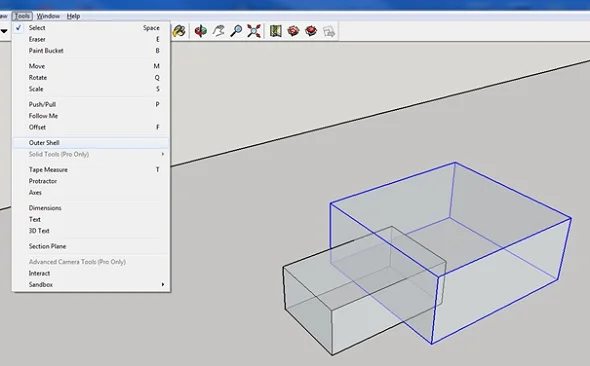
Task: Expand Solid Tools (Pro Only) submenu
Action: [x=91, y=154]
